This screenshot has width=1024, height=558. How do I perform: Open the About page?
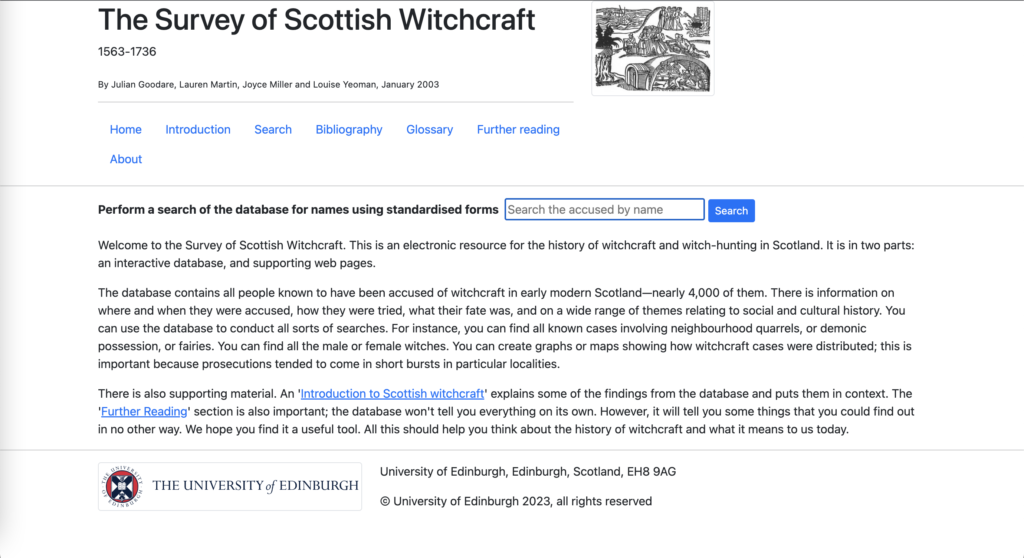(x=125, y=159)
